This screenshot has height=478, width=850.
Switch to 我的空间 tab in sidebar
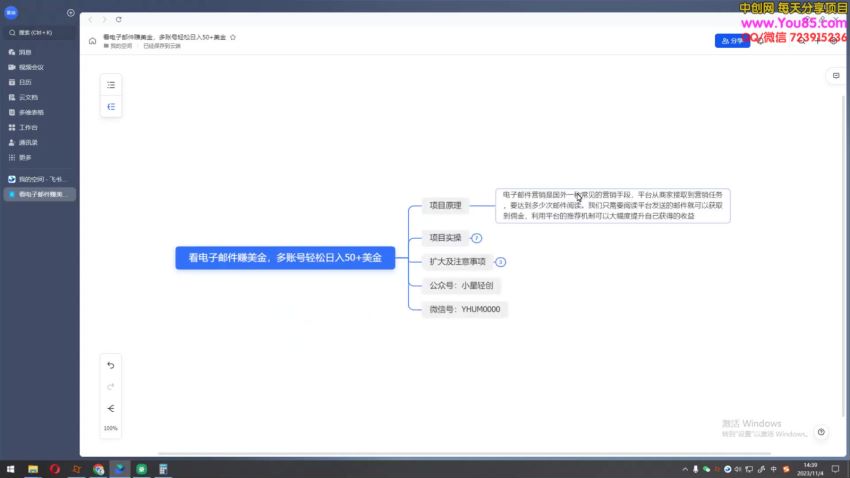(40, 179)
